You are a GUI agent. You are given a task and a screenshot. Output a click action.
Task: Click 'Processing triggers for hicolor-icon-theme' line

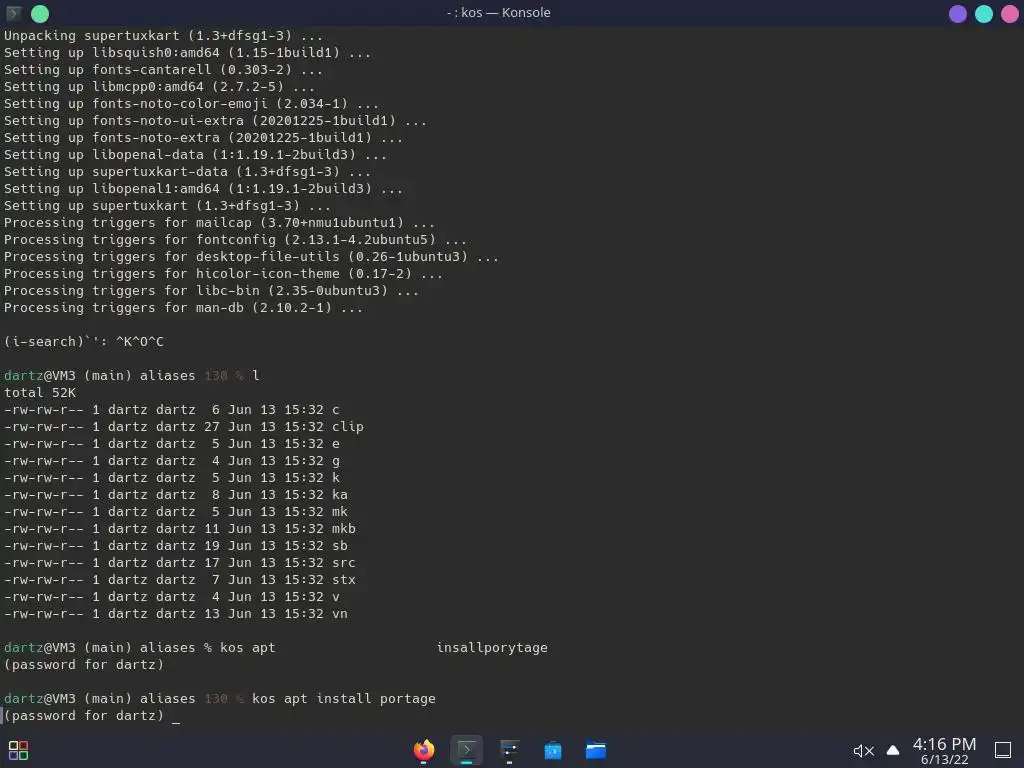coord(224,274)
